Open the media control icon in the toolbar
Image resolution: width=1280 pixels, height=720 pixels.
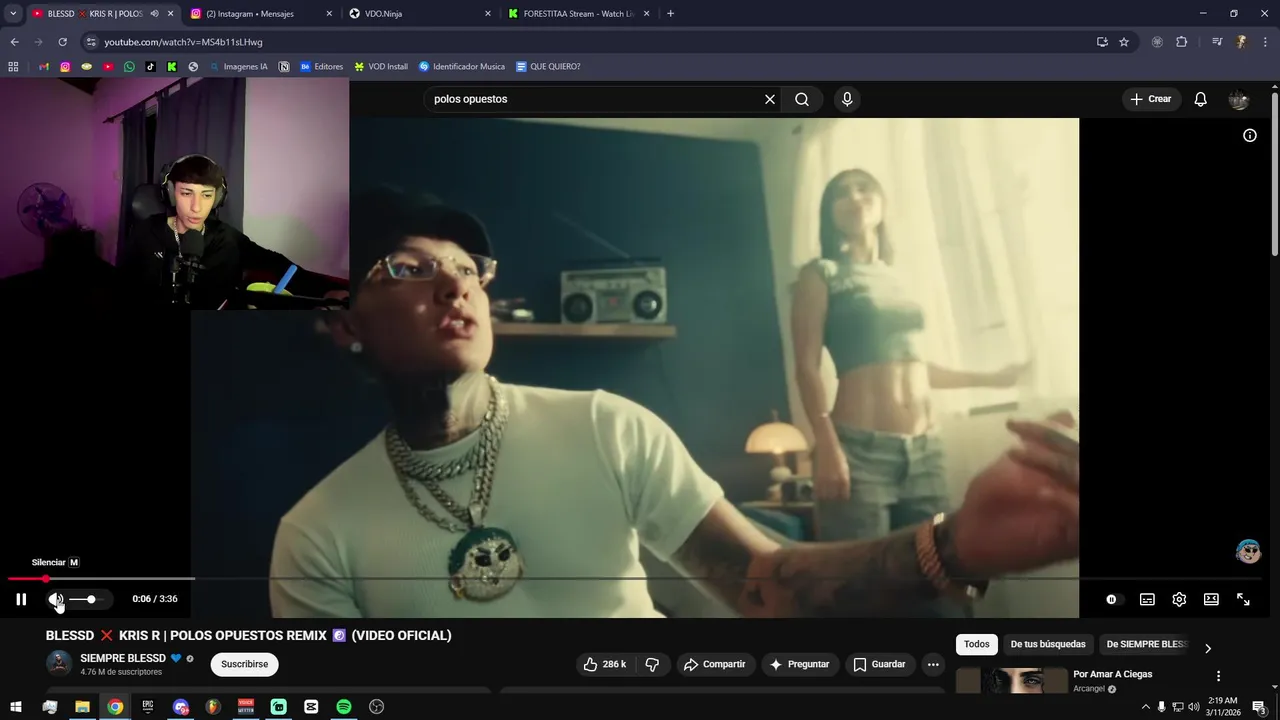point(1217,42)
